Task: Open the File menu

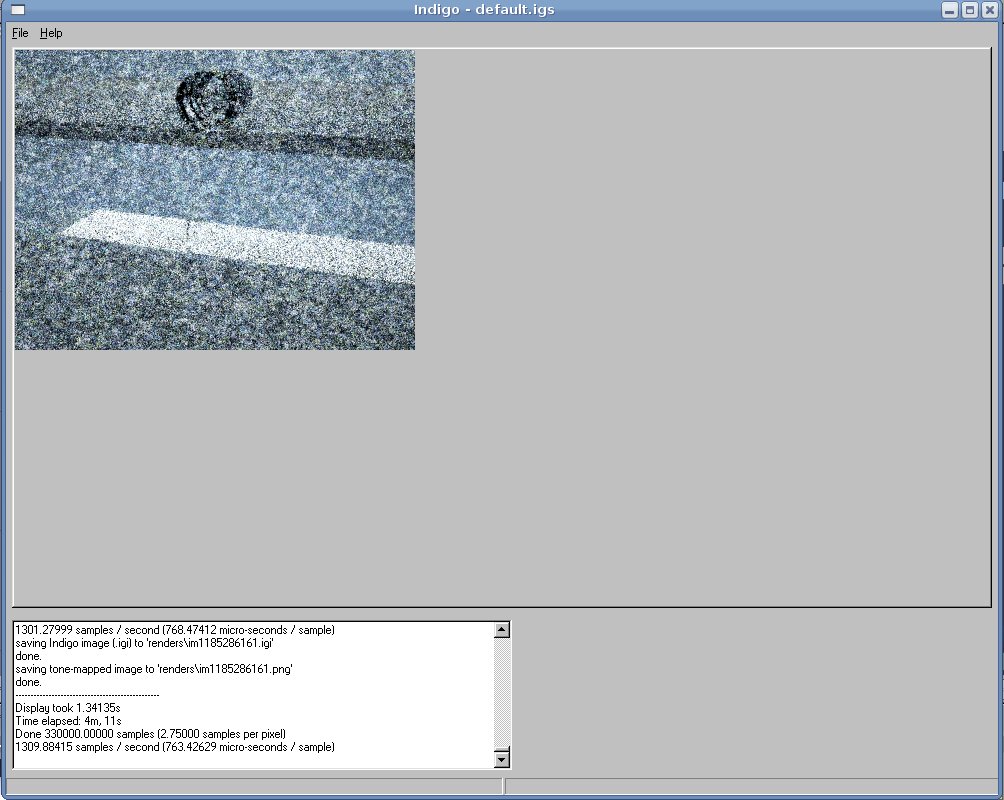Action: (20, 33)
